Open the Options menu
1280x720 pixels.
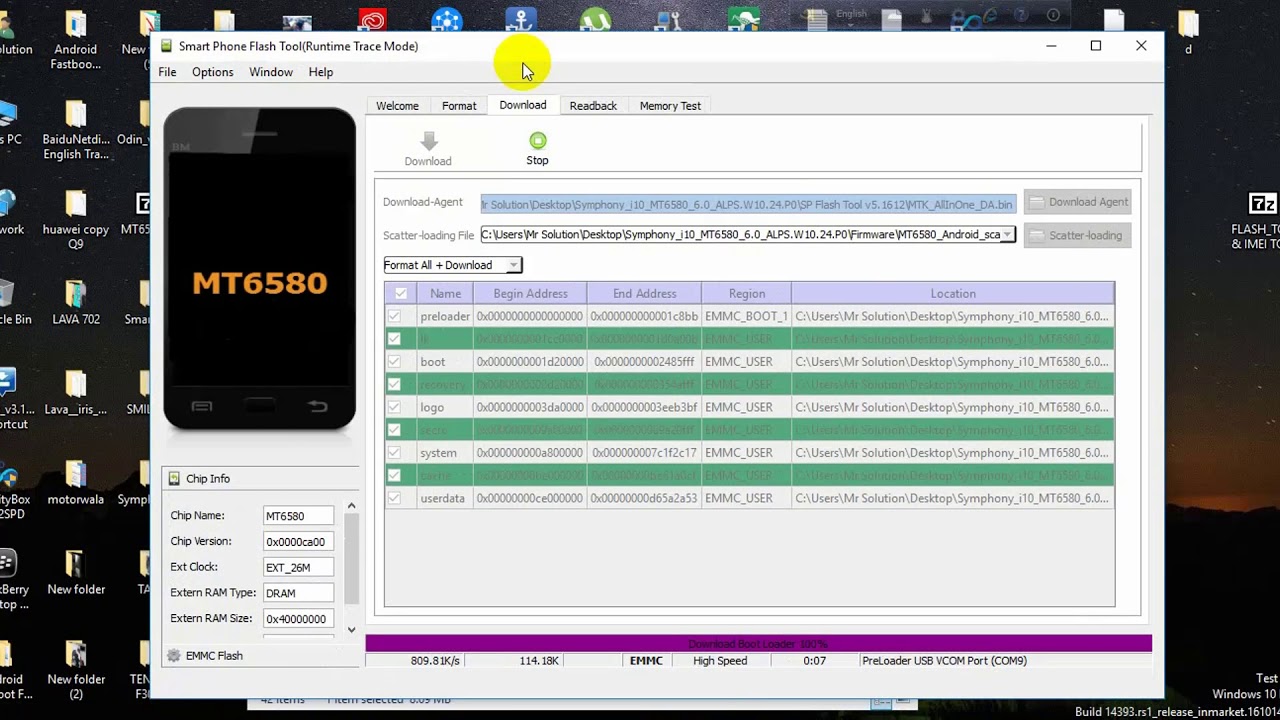point(212,72)
